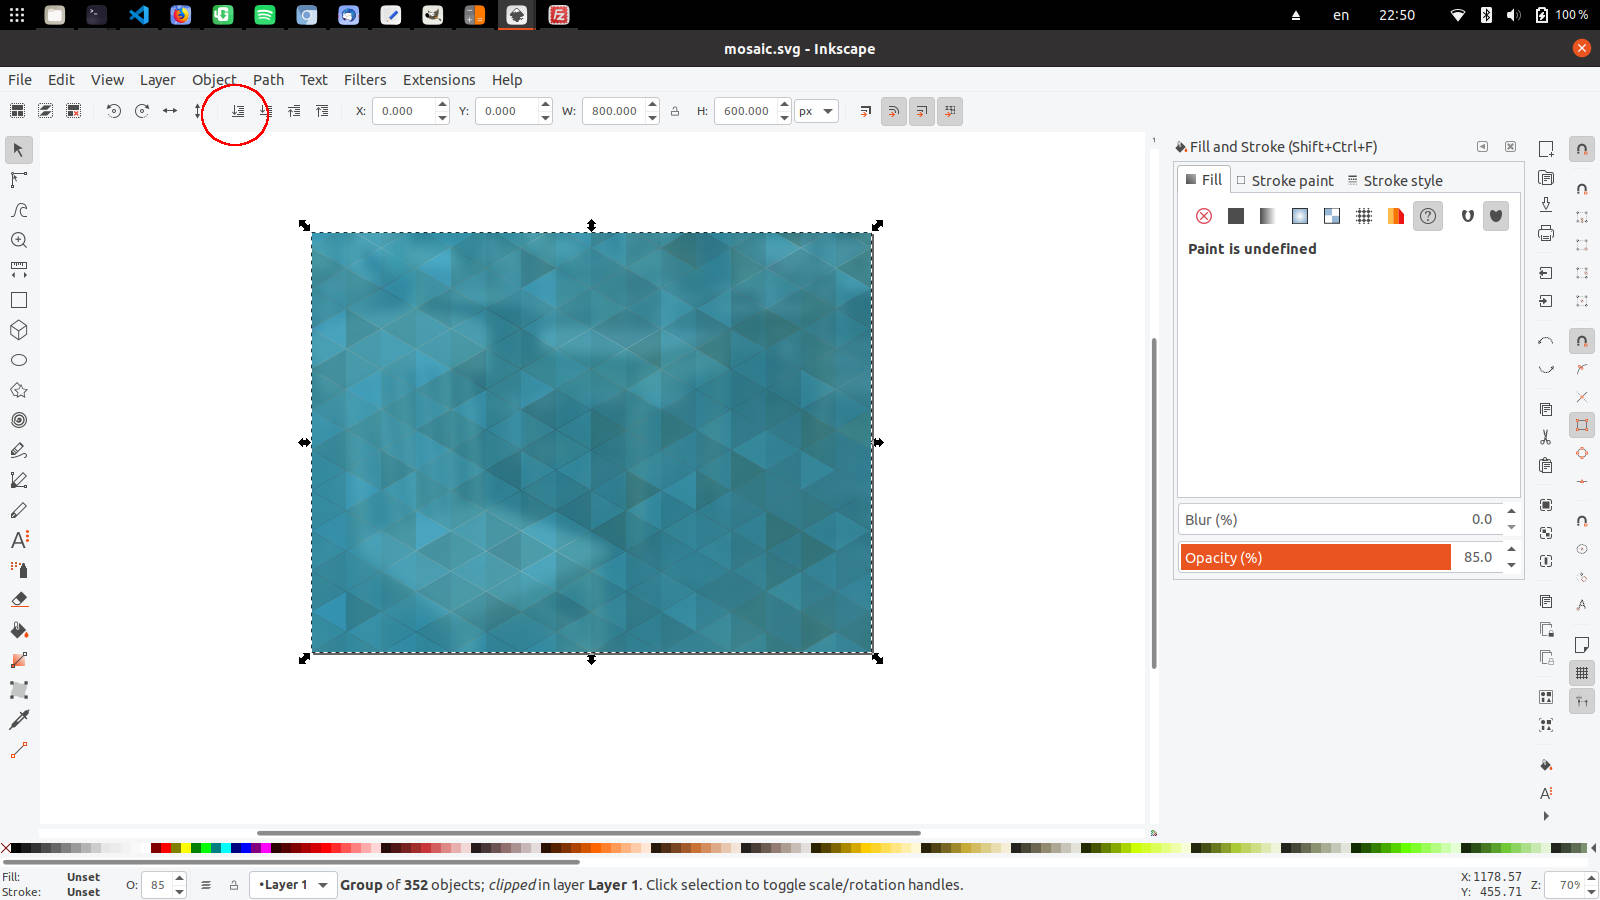Type a value in the W width field
The width and height of the screenshot is (1600, 900).
point(614,111)
